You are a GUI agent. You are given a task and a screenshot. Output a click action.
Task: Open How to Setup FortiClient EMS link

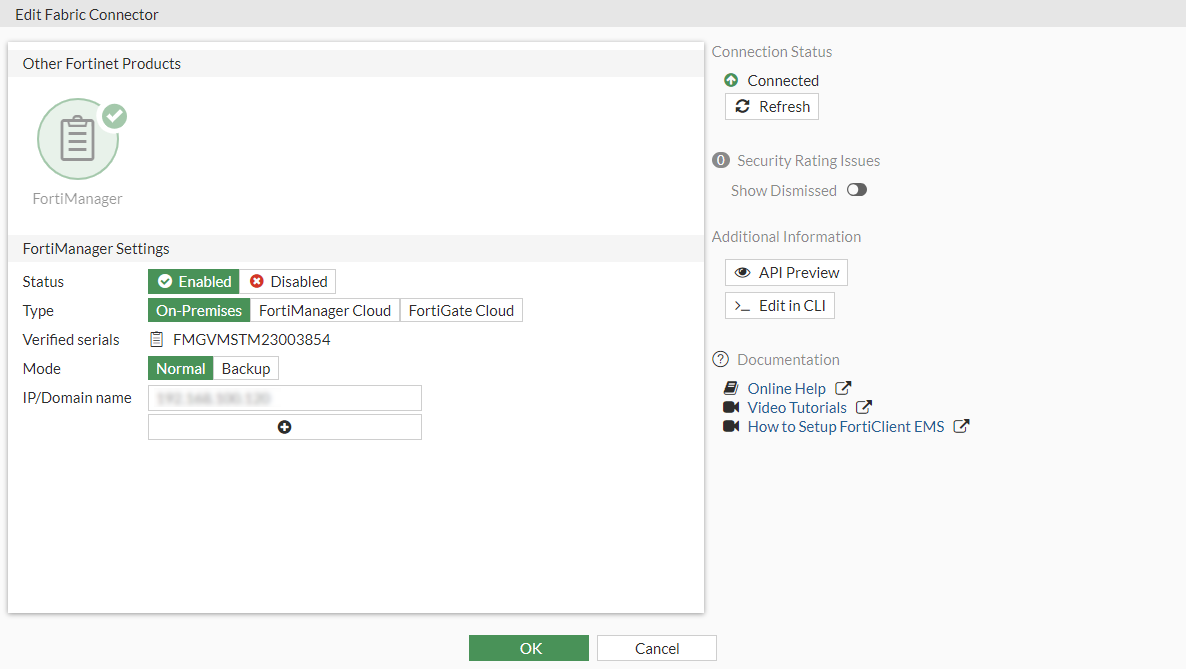pyautogui.click(x=845, y=426)
